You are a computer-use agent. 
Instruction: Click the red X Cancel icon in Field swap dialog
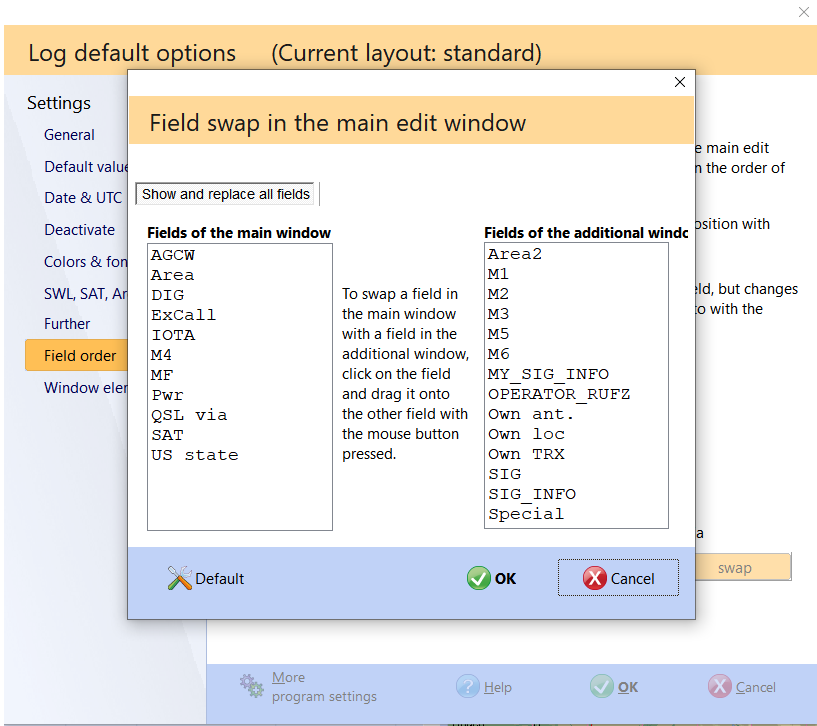click(595, 578)
